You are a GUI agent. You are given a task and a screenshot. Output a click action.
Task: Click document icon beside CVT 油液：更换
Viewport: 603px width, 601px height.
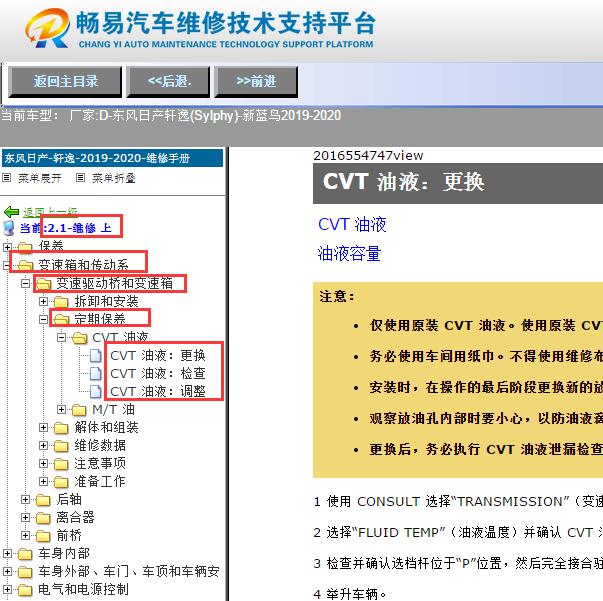(96, 356)
